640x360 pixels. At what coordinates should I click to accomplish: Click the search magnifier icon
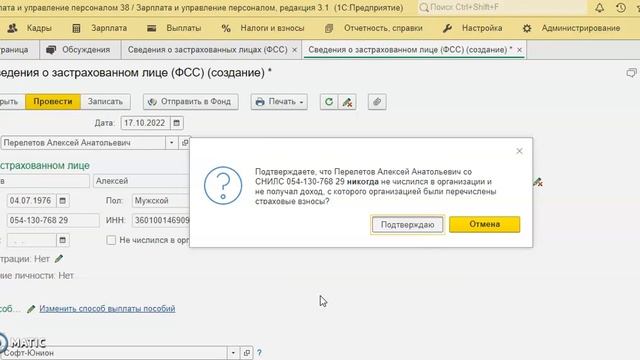tap(424, 7)
